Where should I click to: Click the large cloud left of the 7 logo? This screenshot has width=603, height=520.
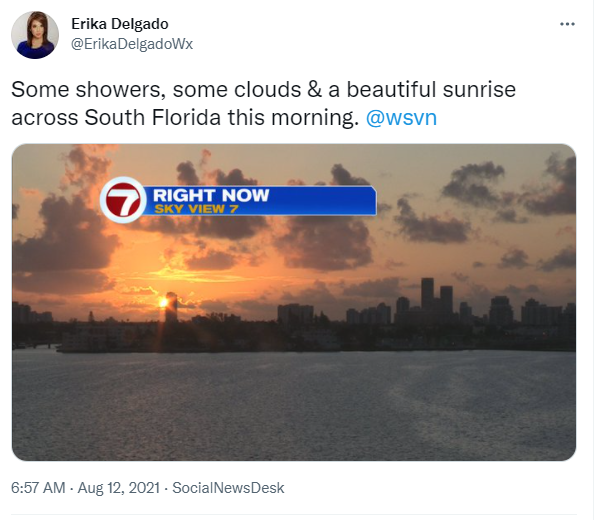tap(63, 235)
